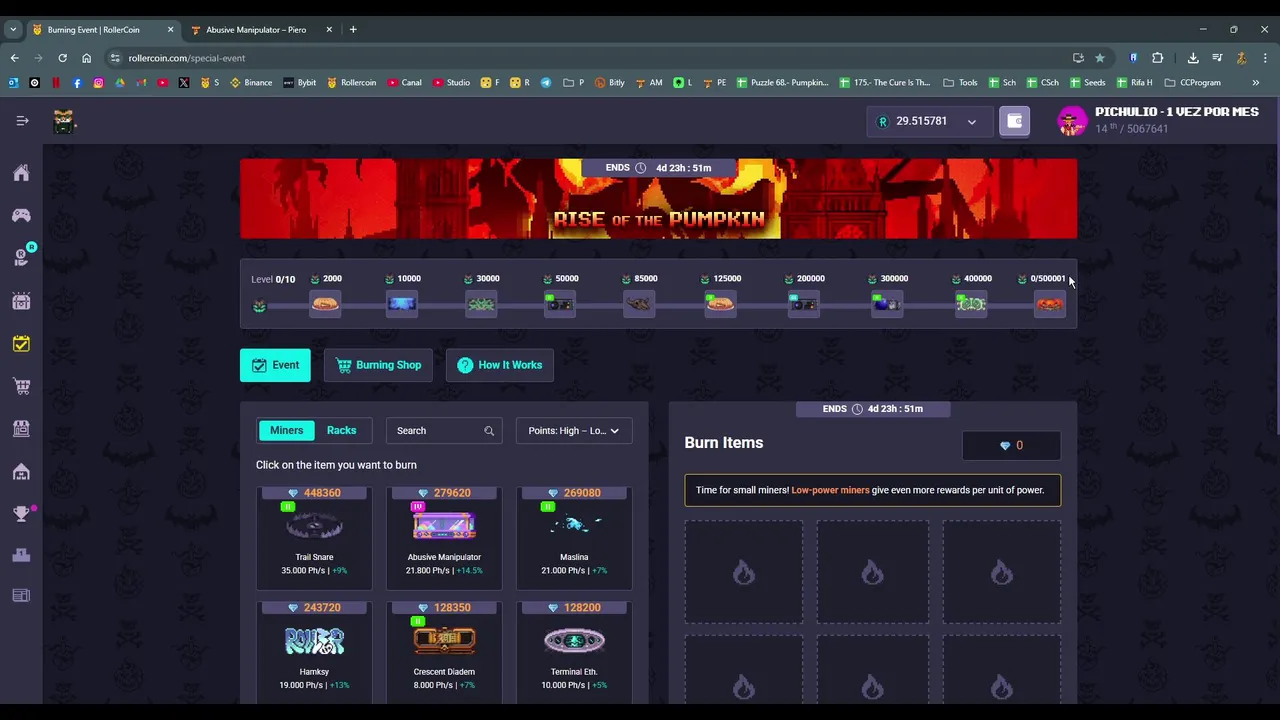Switch list to Racks

(341, 430)
